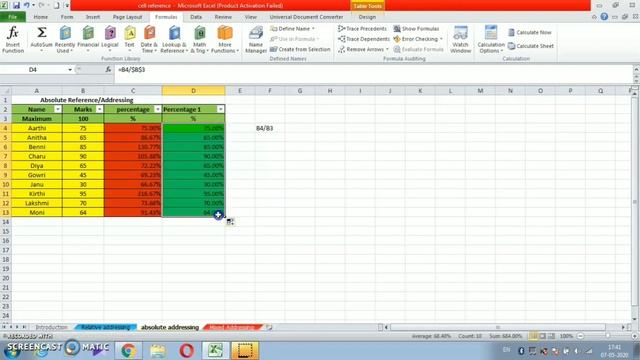Open Lookup & Reference functions
This screenshot has width=640, height=360.
(x=174, y=40)
